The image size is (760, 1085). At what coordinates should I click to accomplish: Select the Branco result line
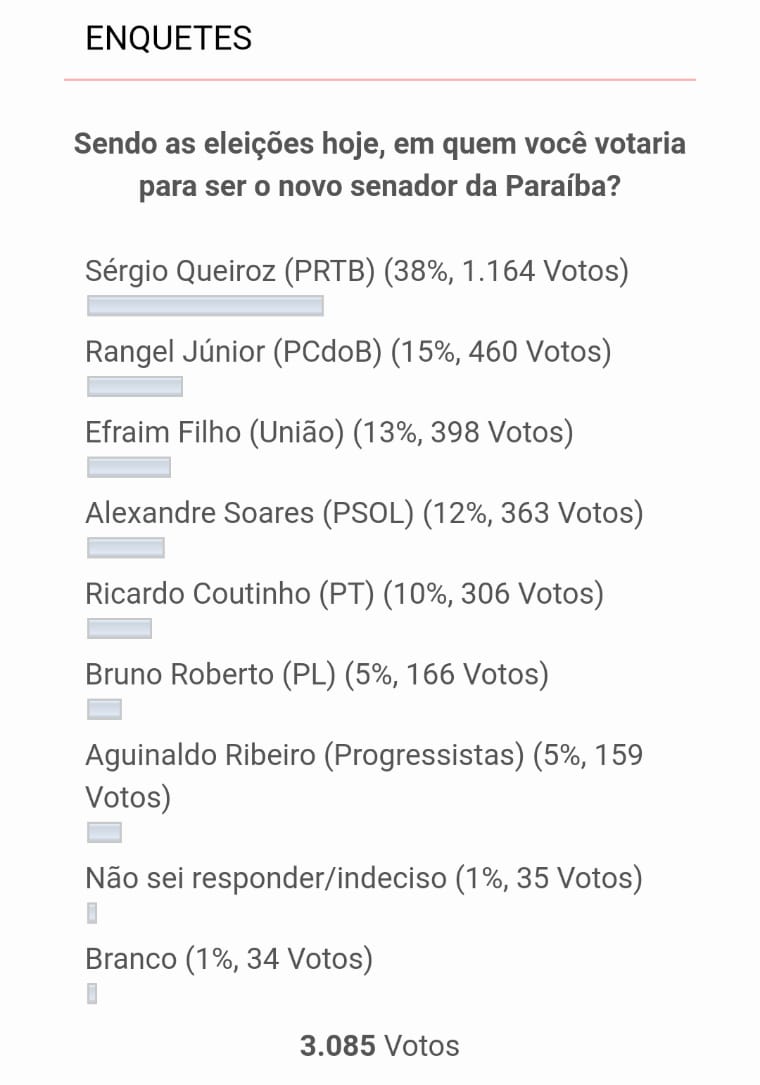pos(229,959)
